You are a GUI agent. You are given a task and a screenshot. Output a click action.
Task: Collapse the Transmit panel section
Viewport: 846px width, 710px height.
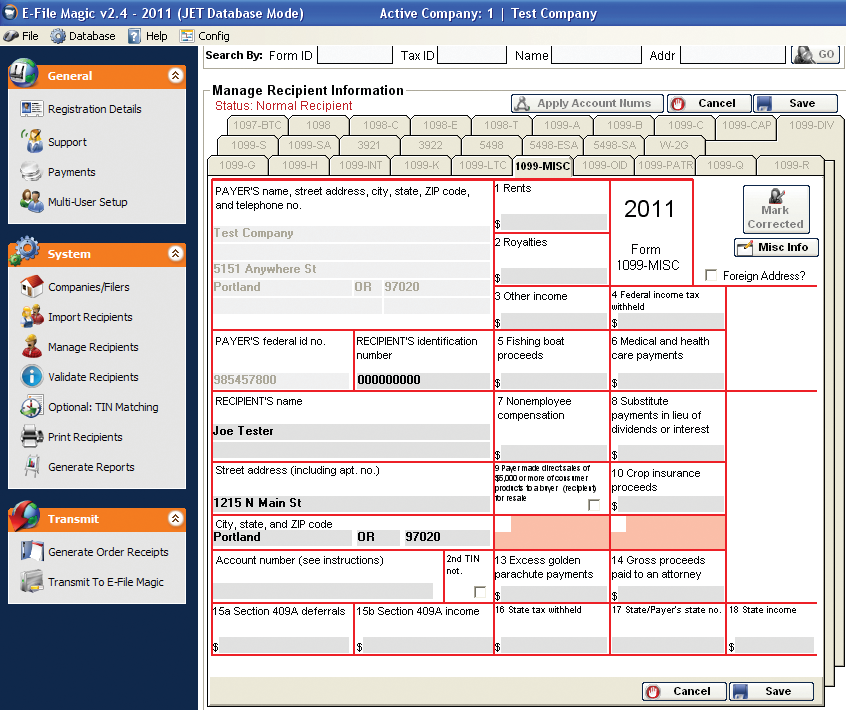(175, 519)
